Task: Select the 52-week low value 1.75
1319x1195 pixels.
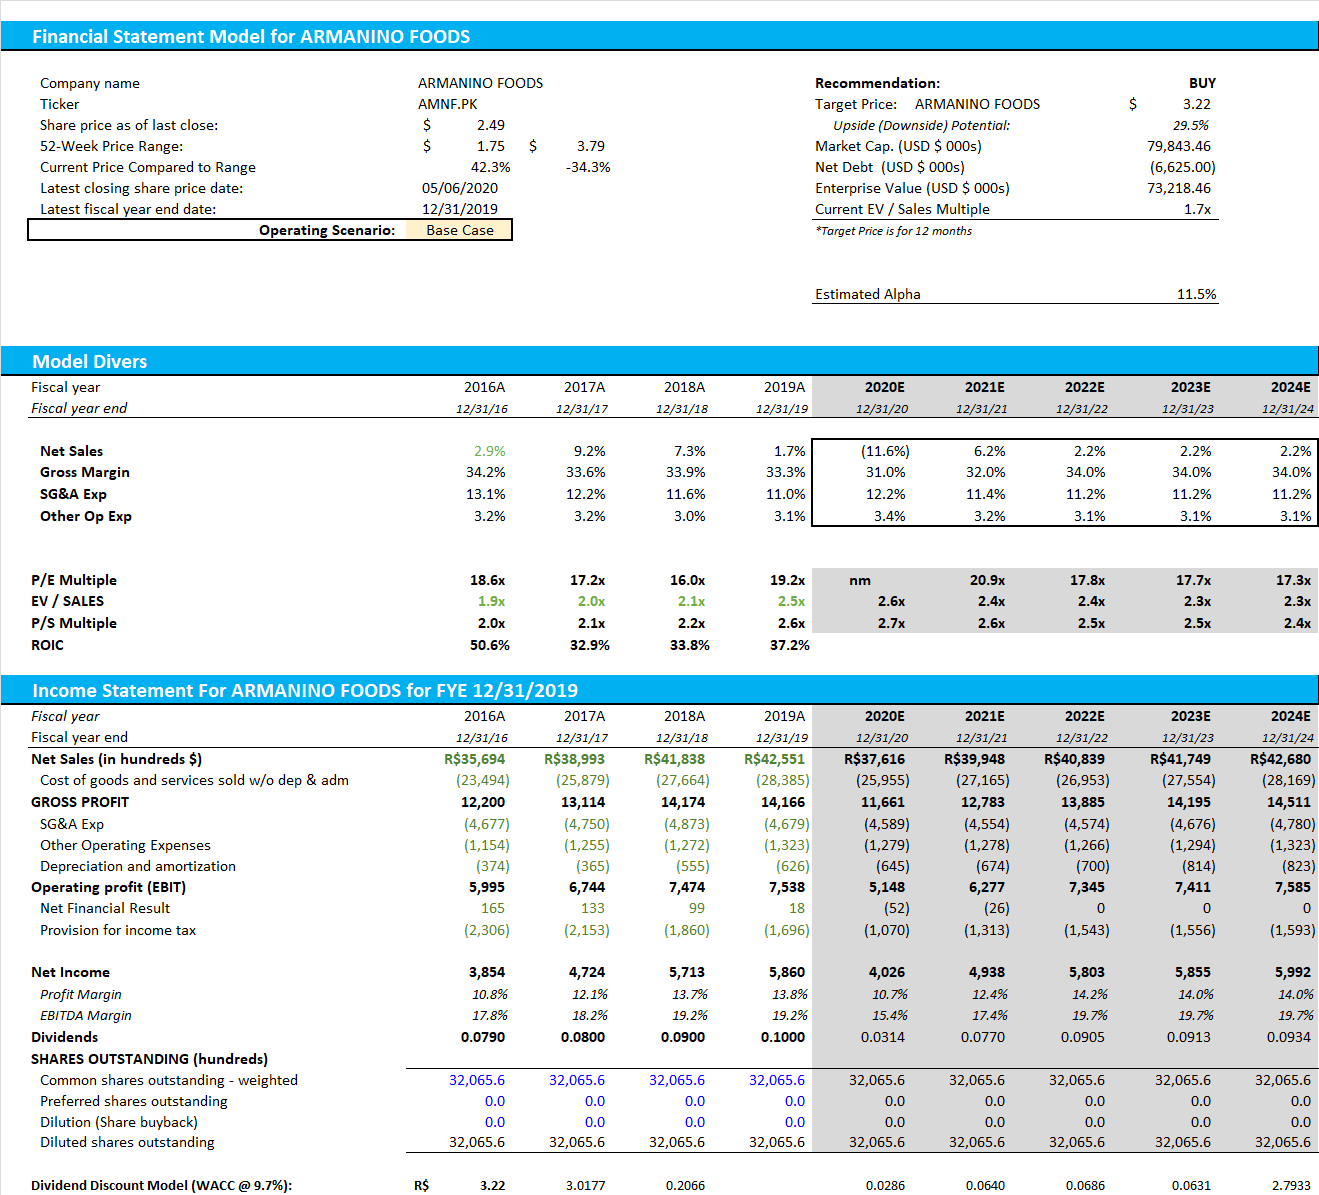Action: (490, 146)
